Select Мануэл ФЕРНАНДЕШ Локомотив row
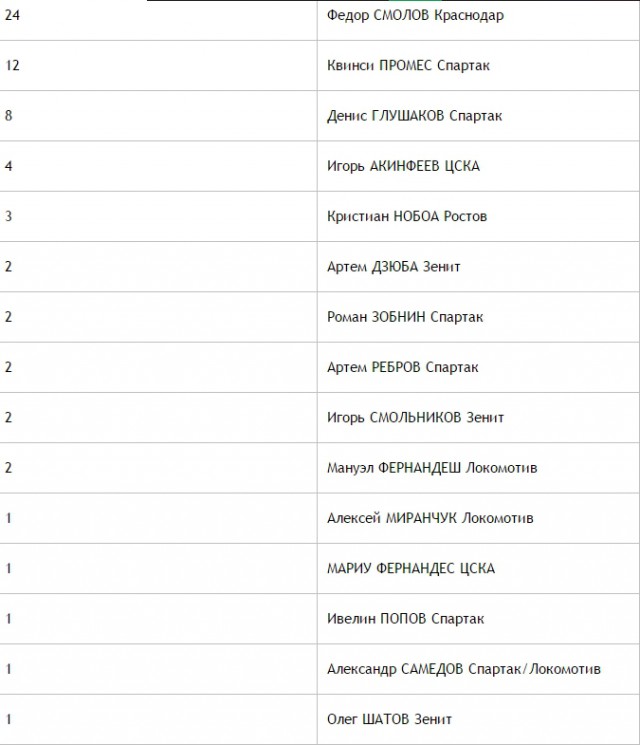 point(320,468)
